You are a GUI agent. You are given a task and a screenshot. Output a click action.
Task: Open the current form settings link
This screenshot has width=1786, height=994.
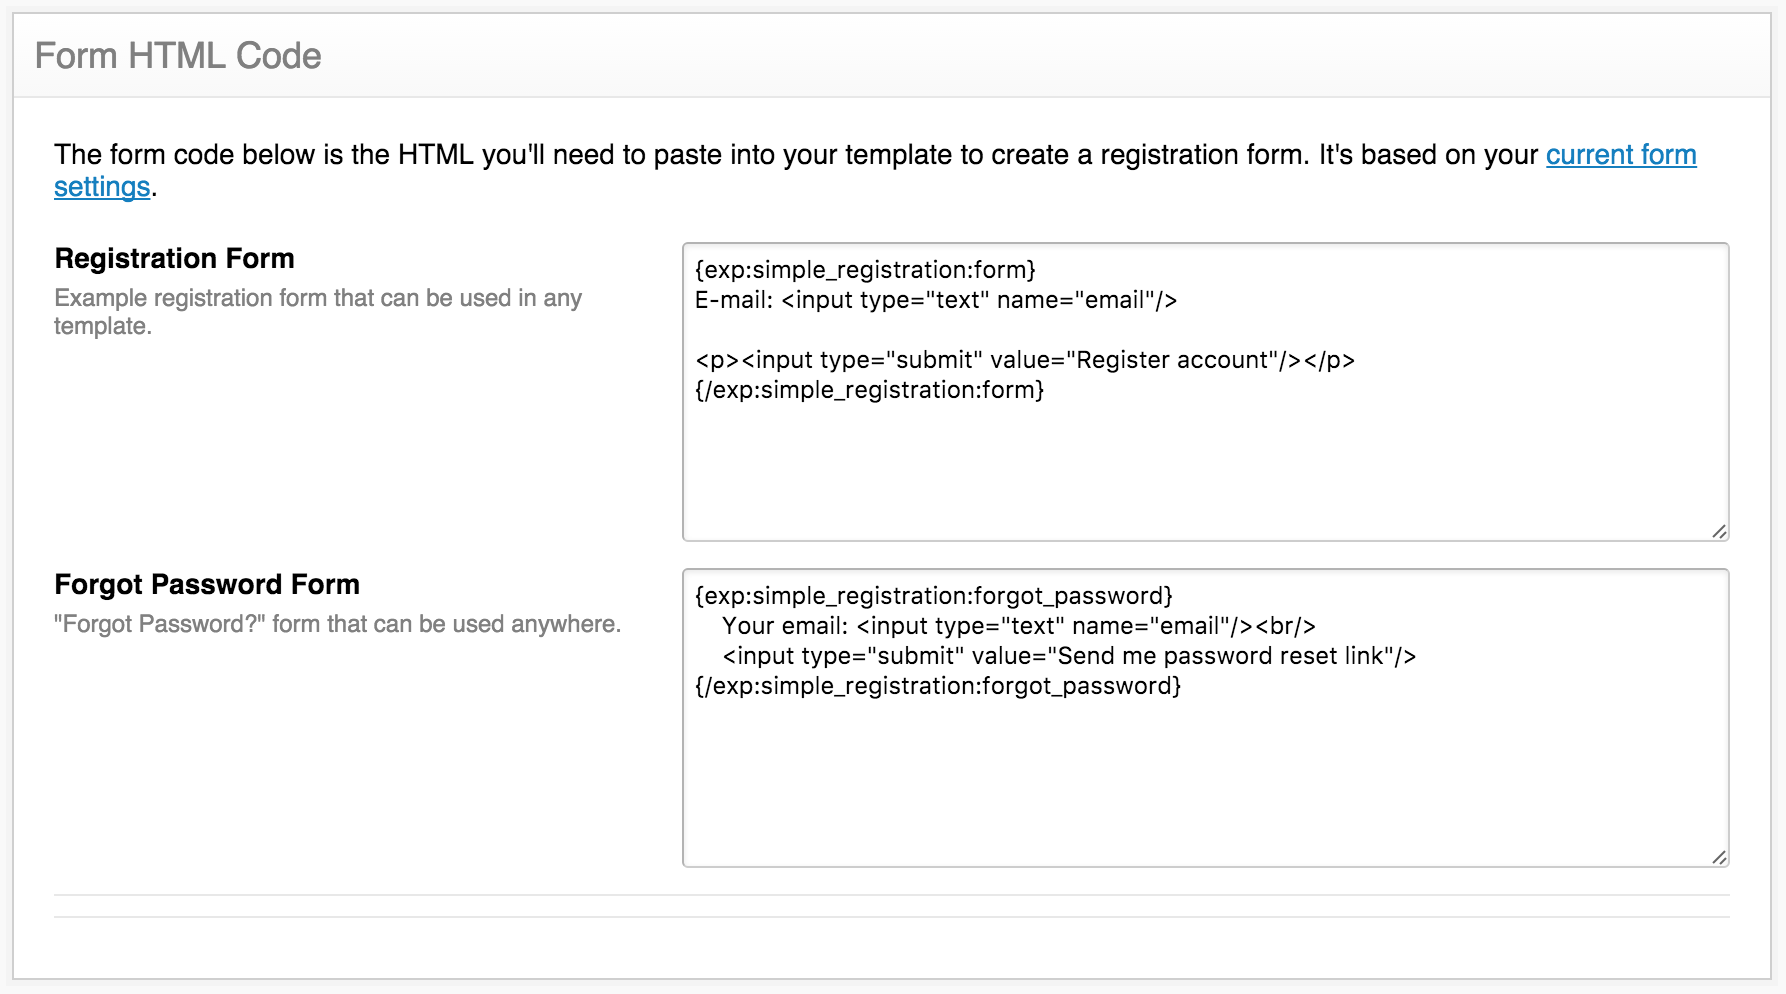(x=1620, y=155)
